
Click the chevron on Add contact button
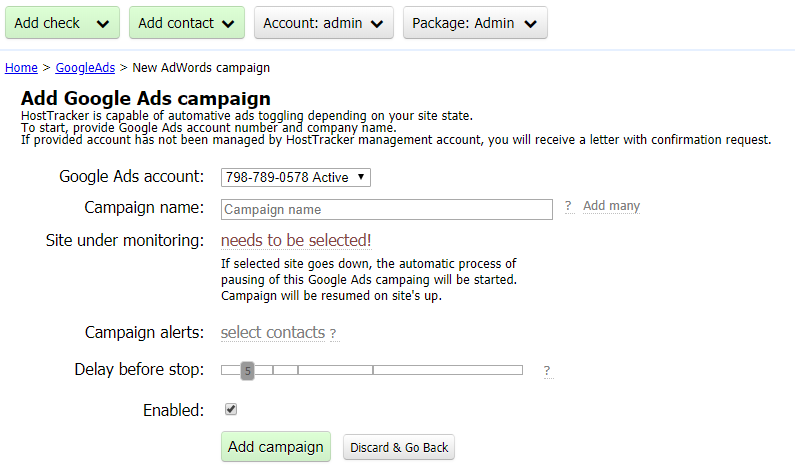click(x=228, y=24)
